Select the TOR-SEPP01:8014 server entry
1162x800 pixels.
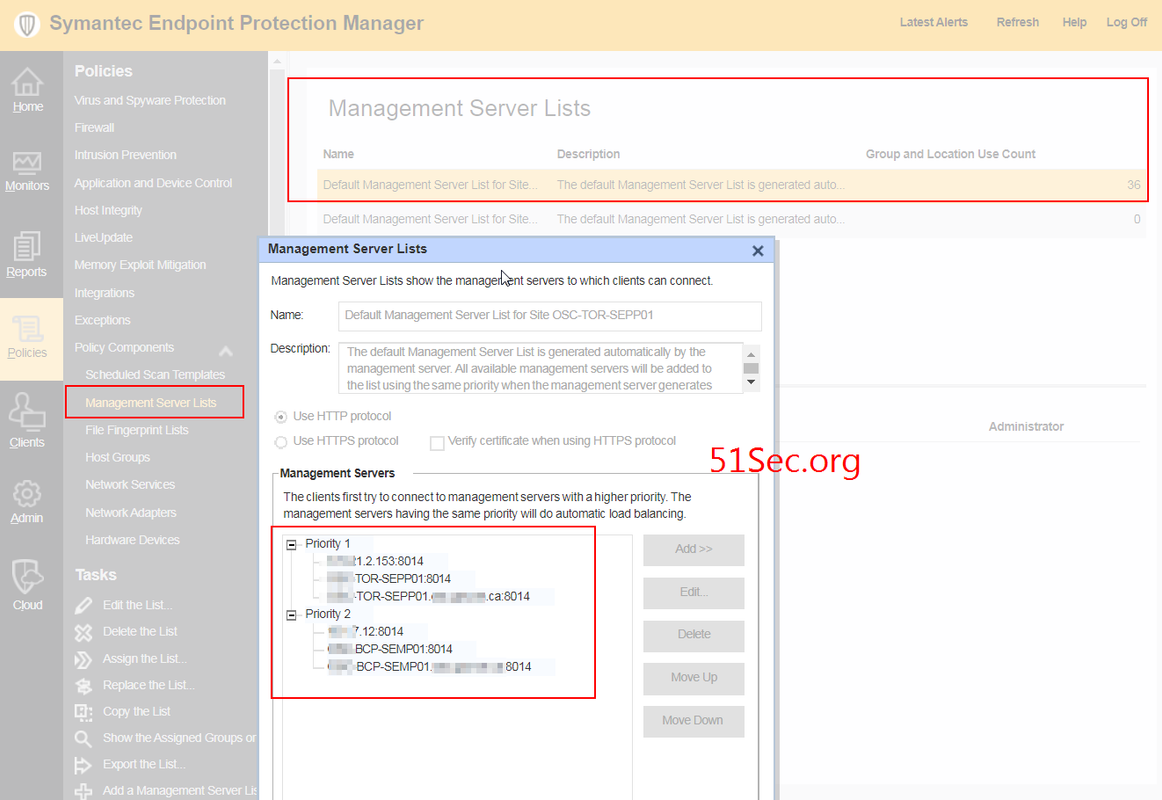[388, 579]
